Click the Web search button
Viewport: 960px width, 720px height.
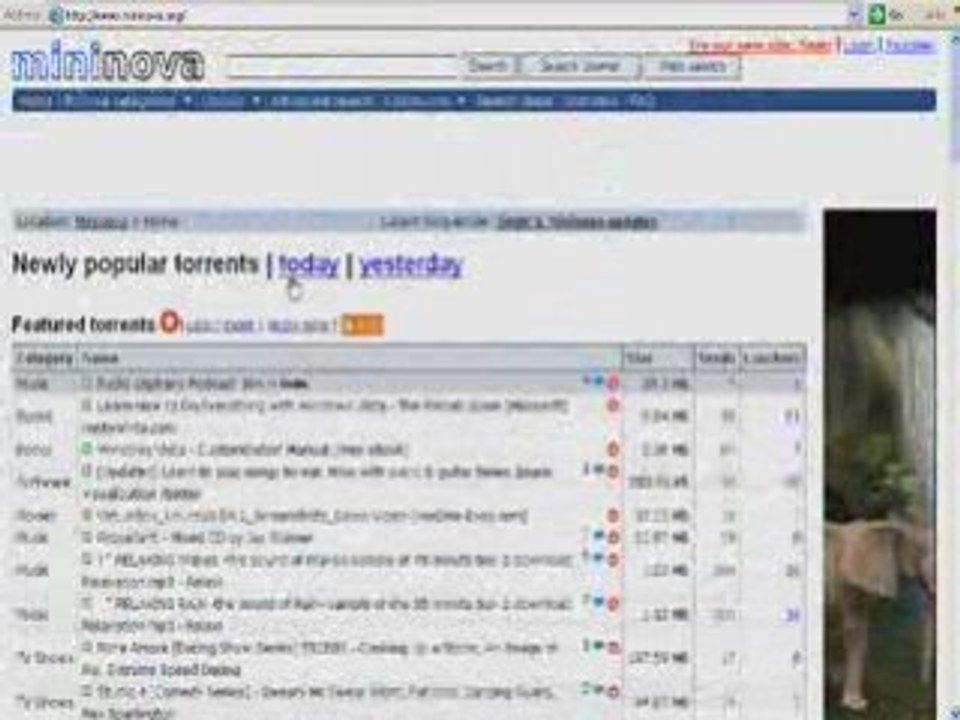coord(692,67)
